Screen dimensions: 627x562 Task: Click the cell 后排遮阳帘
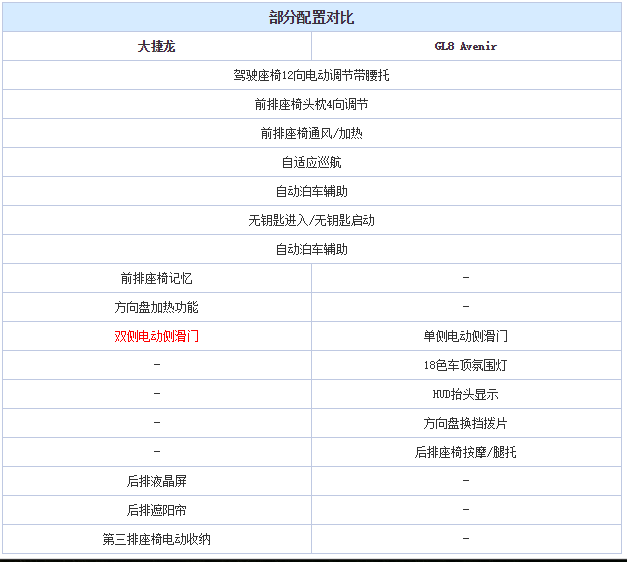coord(156,510)
